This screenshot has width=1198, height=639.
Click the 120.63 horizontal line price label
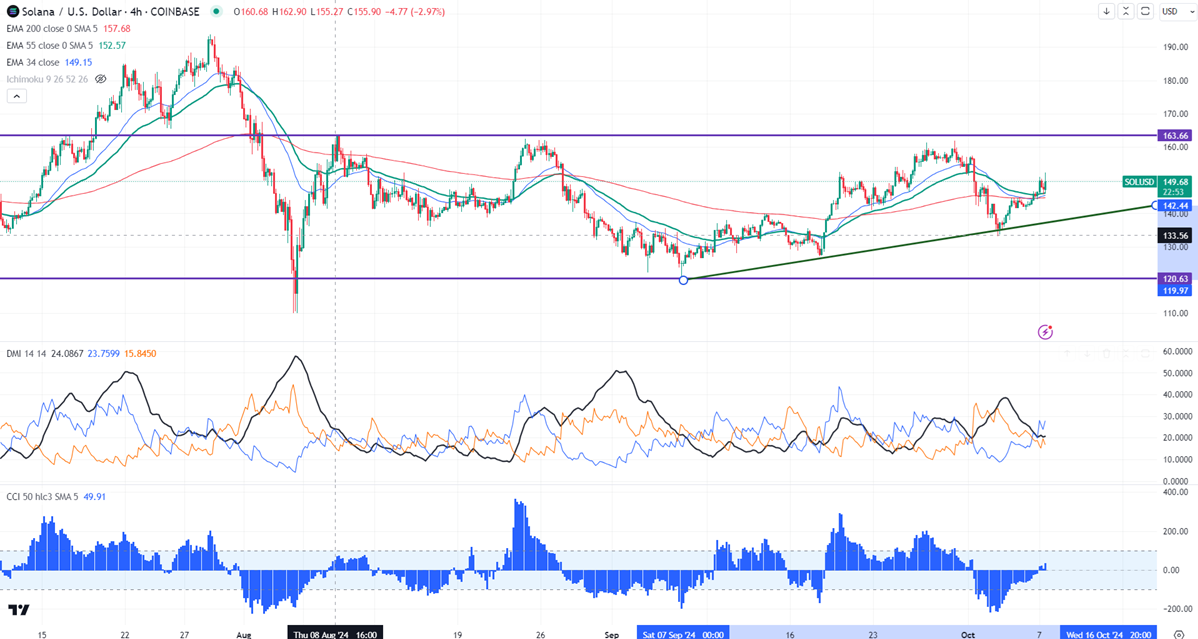[1175, 279]
